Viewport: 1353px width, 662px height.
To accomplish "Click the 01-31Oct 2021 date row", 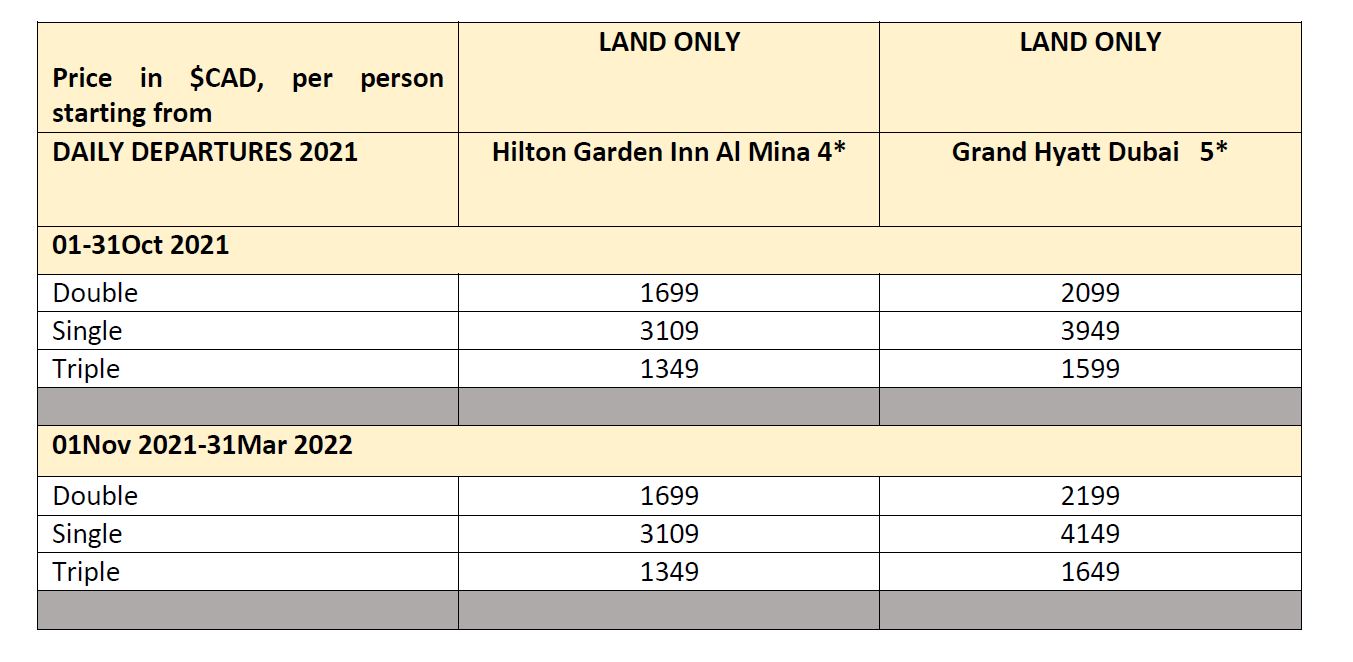I will pos(141,245).
